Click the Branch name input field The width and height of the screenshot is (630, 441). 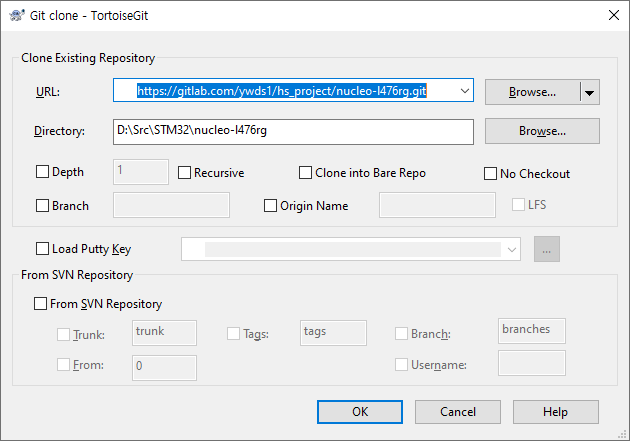tap(171, 205)
